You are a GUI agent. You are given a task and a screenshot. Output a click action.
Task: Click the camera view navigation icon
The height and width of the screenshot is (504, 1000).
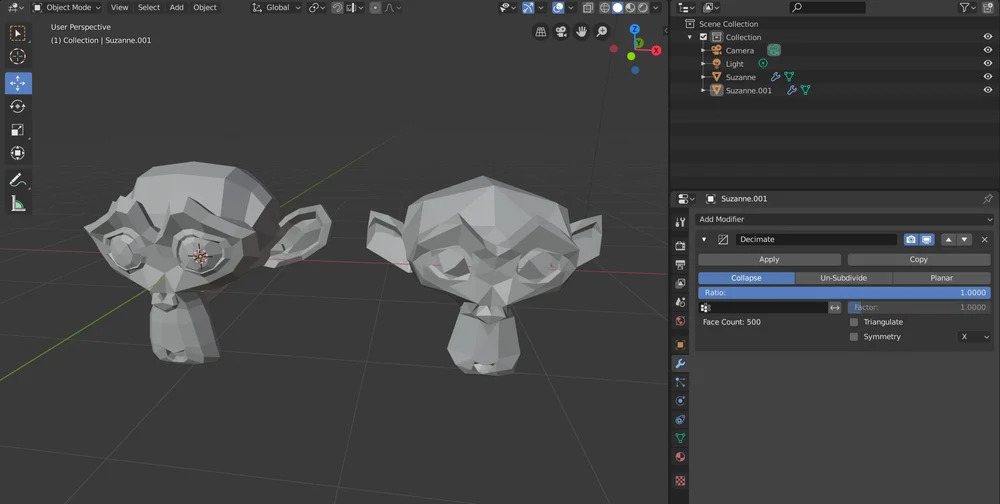coord(561,32)
